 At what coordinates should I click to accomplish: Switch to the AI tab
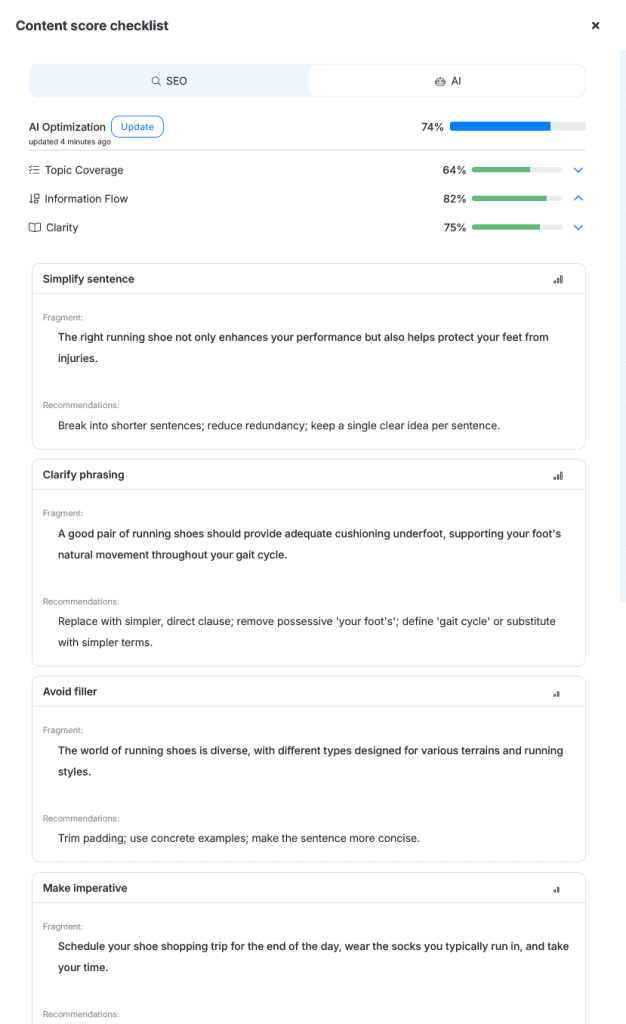[447, 81]
